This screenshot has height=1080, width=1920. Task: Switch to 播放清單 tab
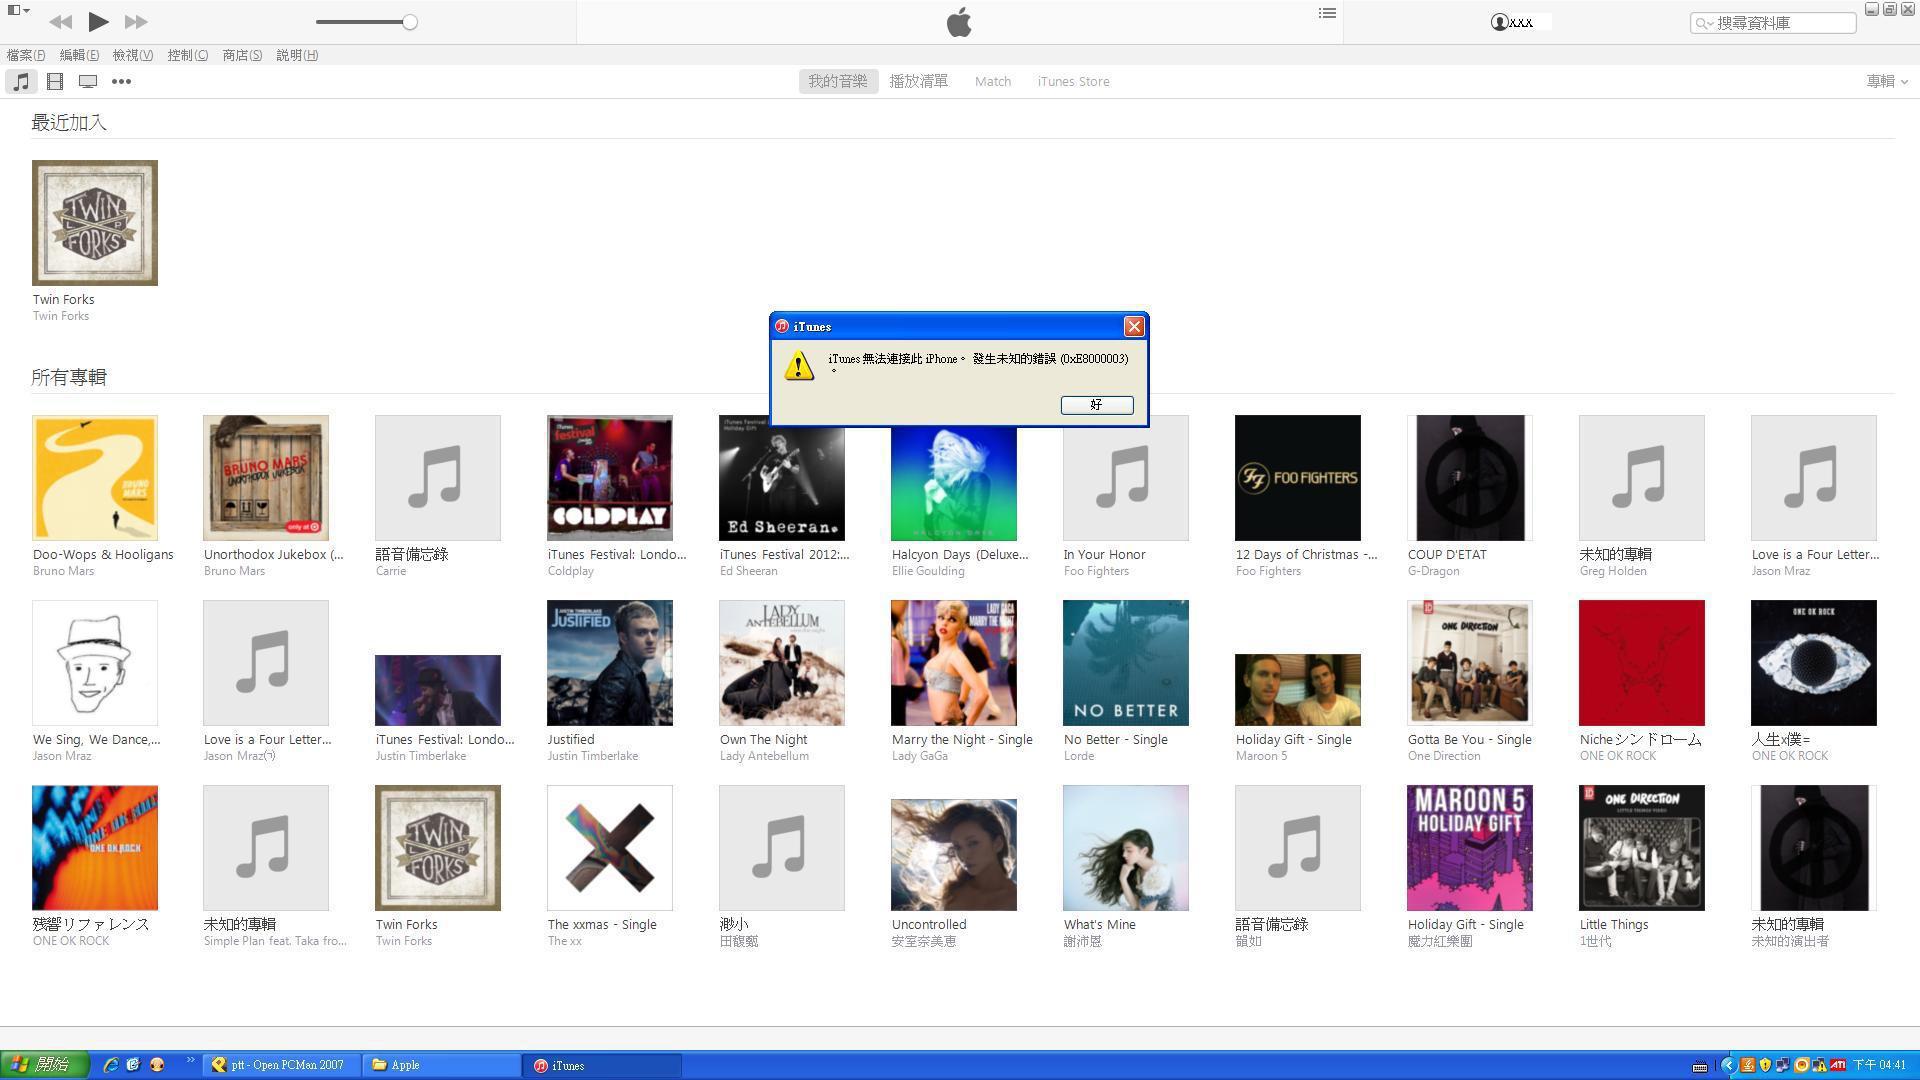[919, 81]
